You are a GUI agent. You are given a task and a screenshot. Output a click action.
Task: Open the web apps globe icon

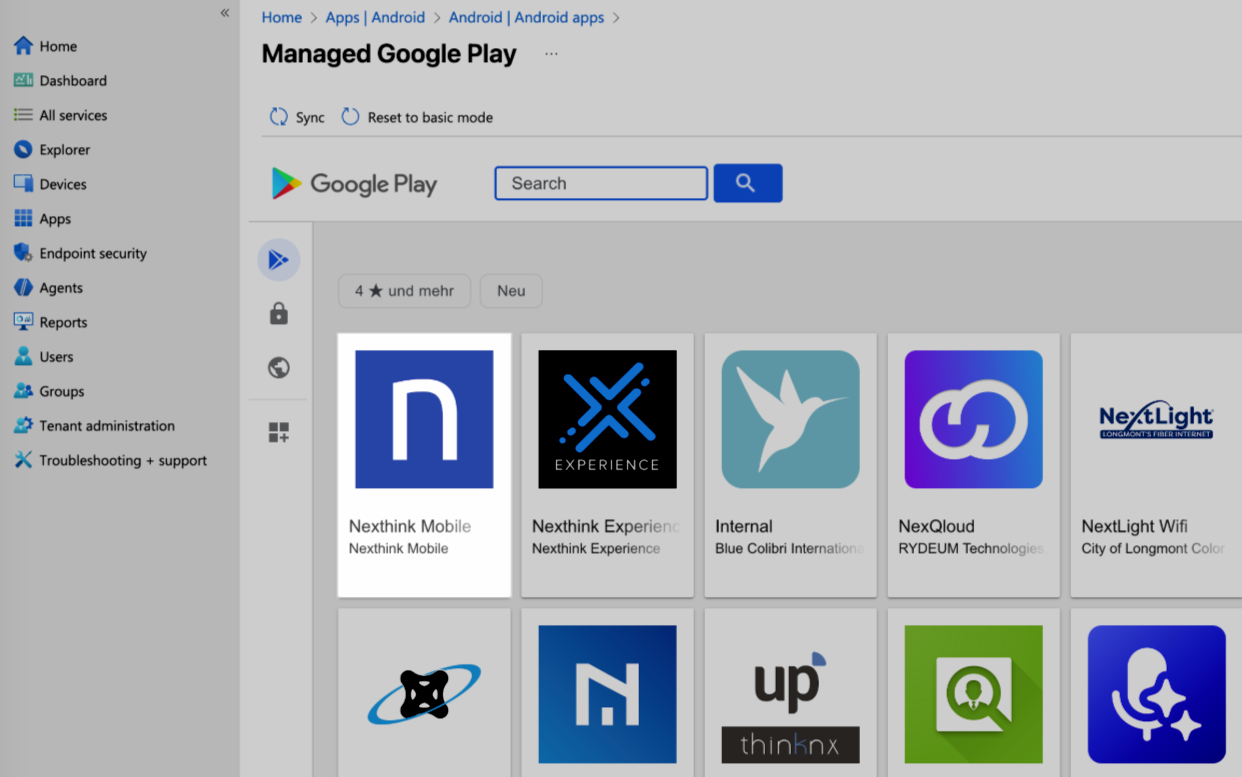click(279, 368)
